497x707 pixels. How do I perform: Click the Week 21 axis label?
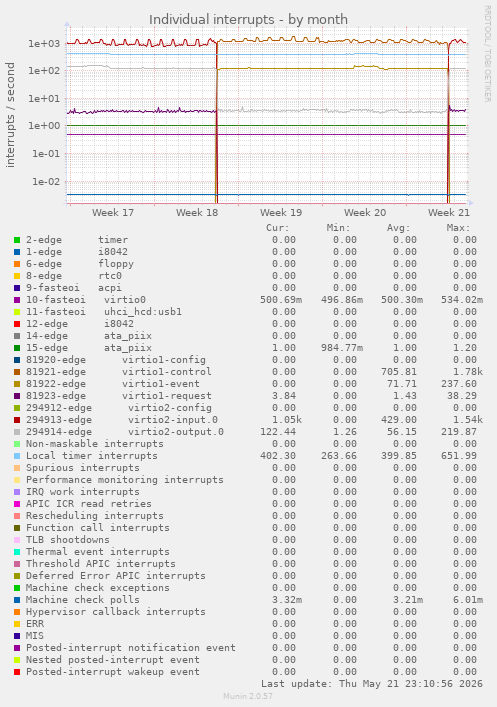(x=449, y=212)
